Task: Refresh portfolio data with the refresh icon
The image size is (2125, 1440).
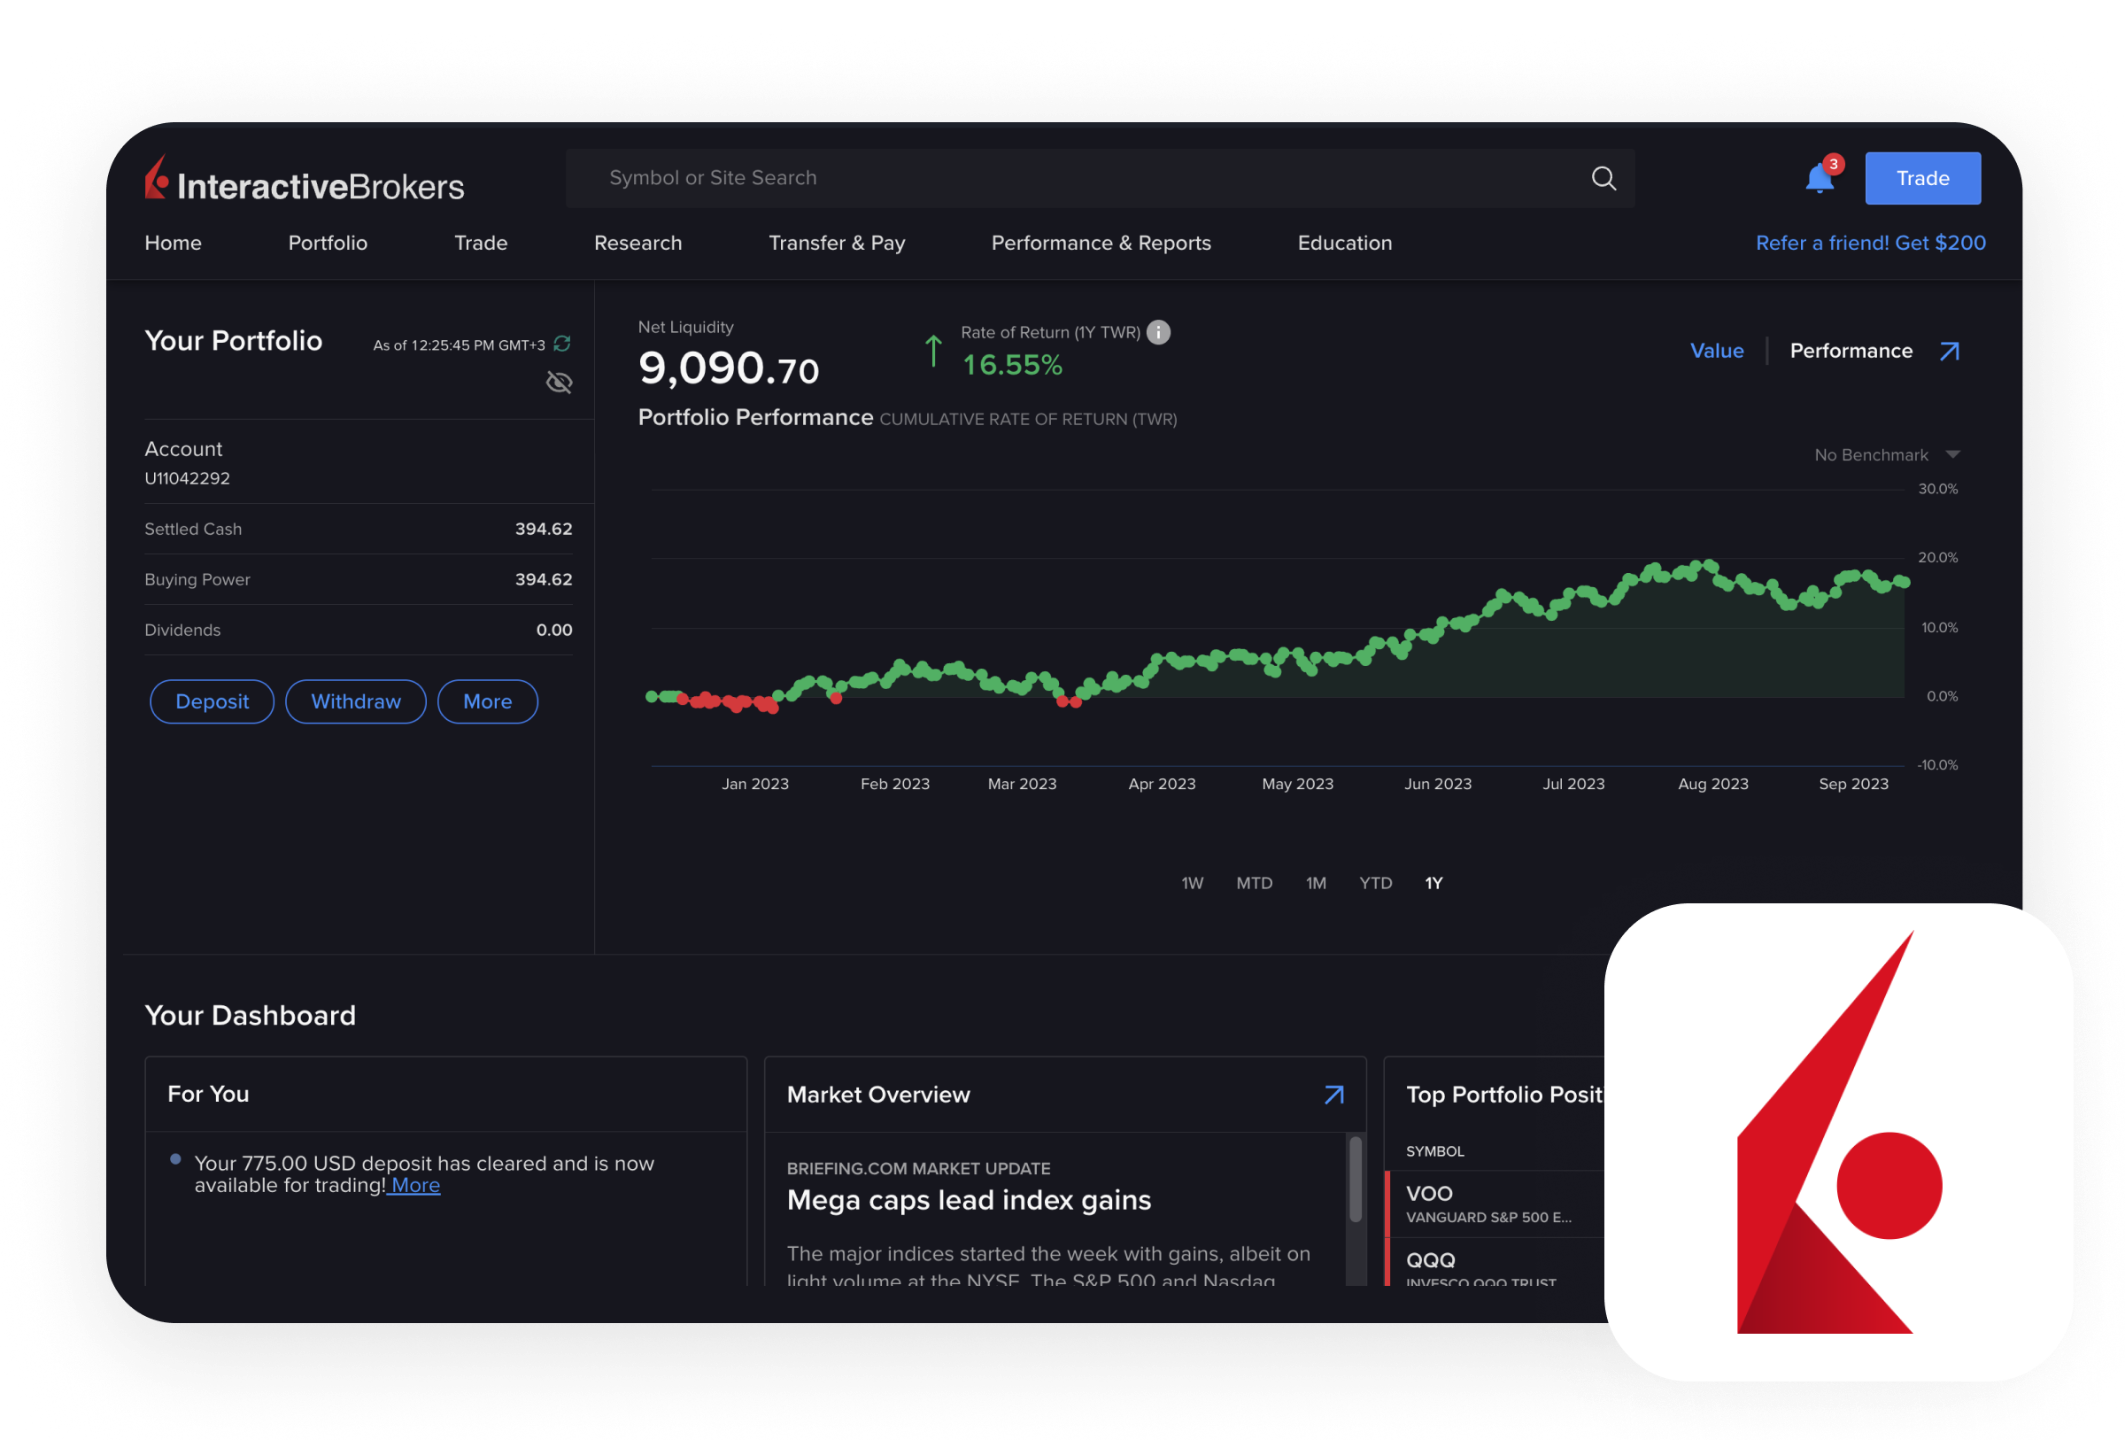Action: click(x=562, y=344)
